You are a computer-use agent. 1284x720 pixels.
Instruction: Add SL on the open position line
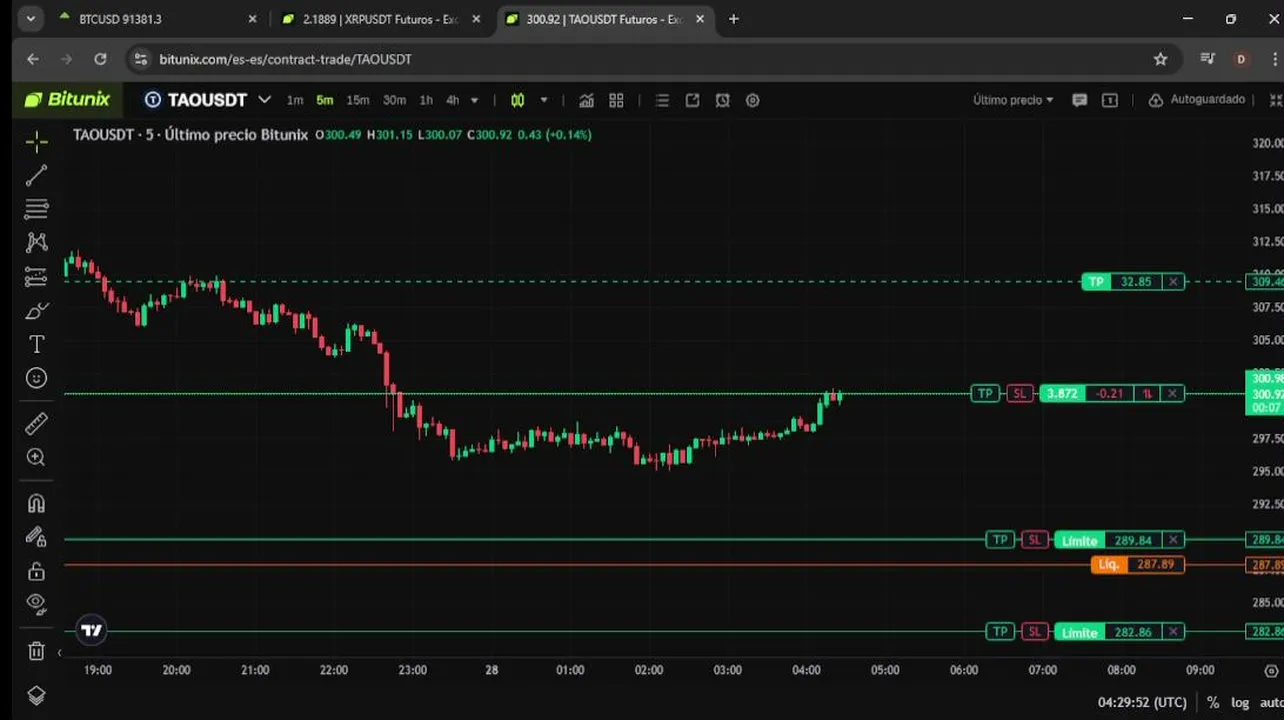pos(1019,393)
